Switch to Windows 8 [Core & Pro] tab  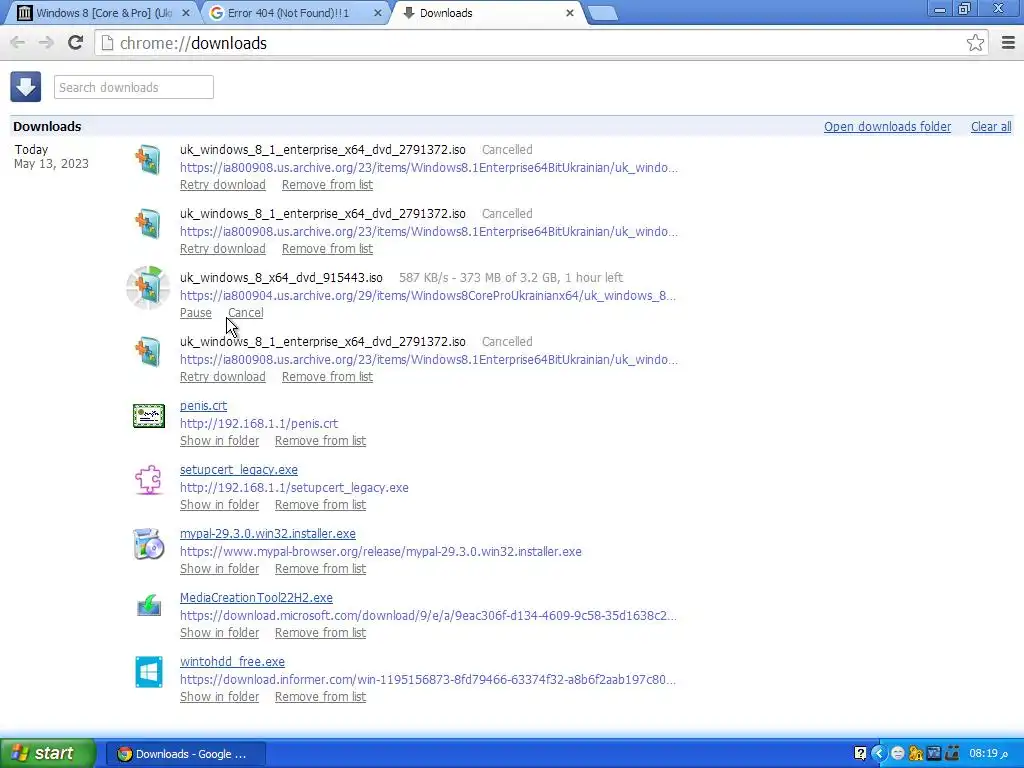point(103,13)
